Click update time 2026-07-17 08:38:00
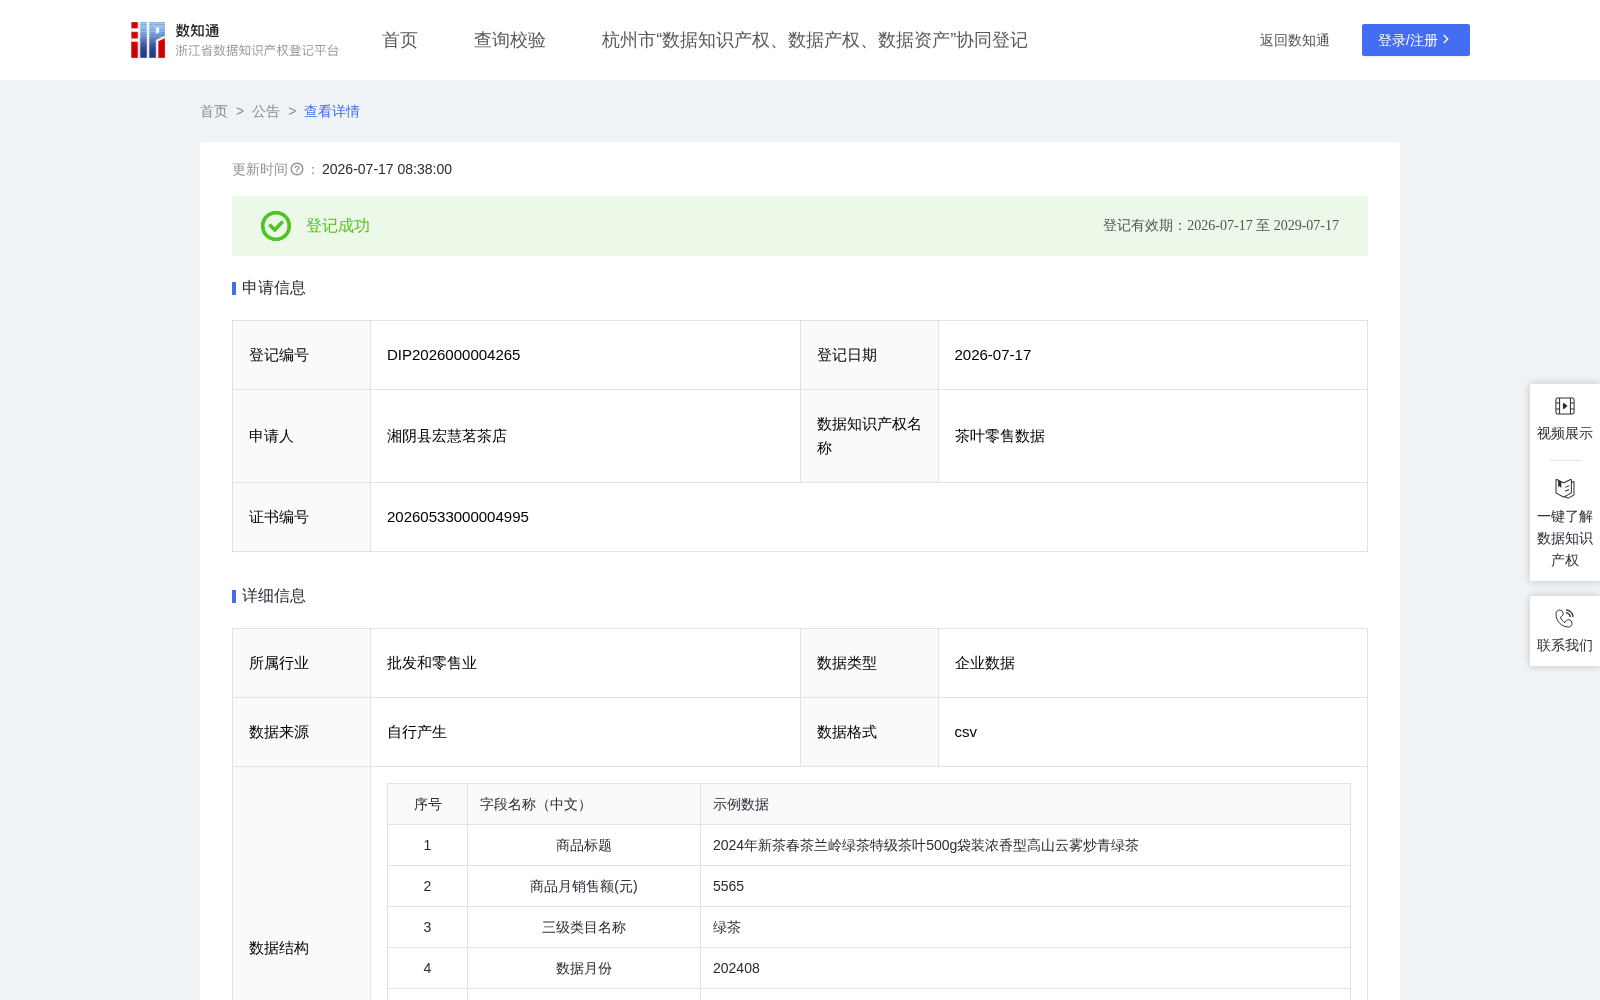 tap(387, 169)
